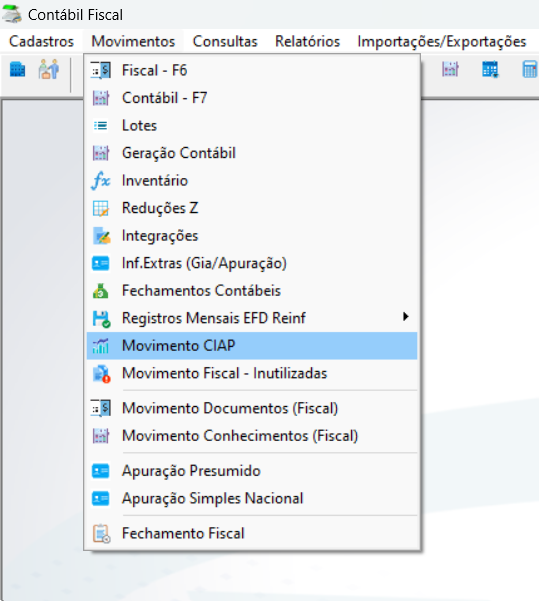This screenshot has height=601, width=539.
Task: Close the open Movimentos menu
Action: point(133,41)
